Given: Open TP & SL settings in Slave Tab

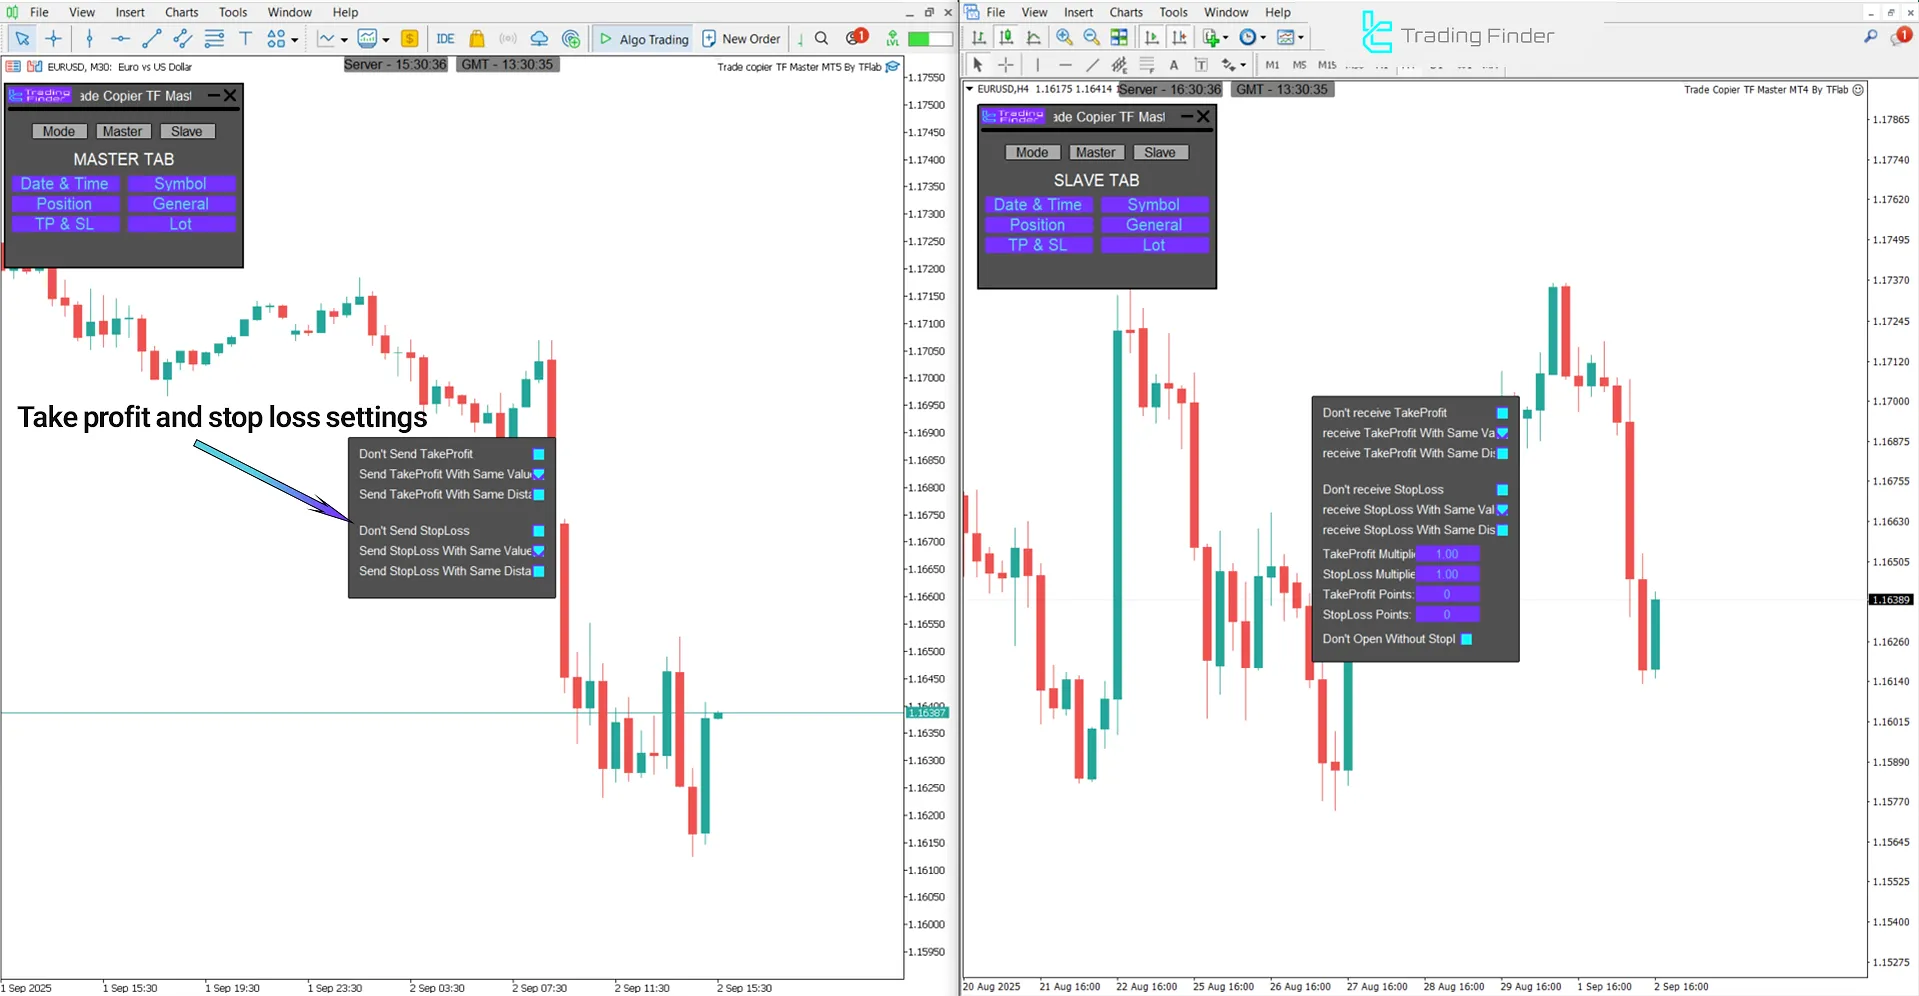Looking at the screenshot, I should pos(1038,245).
